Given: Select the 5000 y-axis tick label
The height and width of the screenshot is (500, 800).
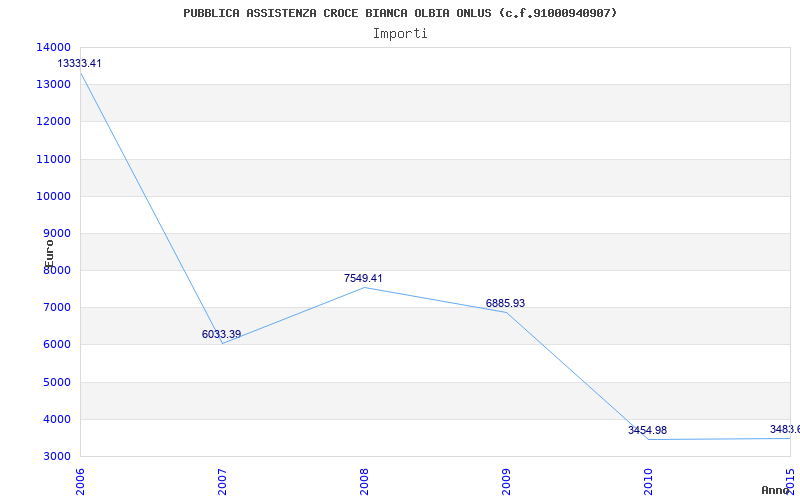Looking at the screenshot, I should pyautogui.click(x=55, y=382).
